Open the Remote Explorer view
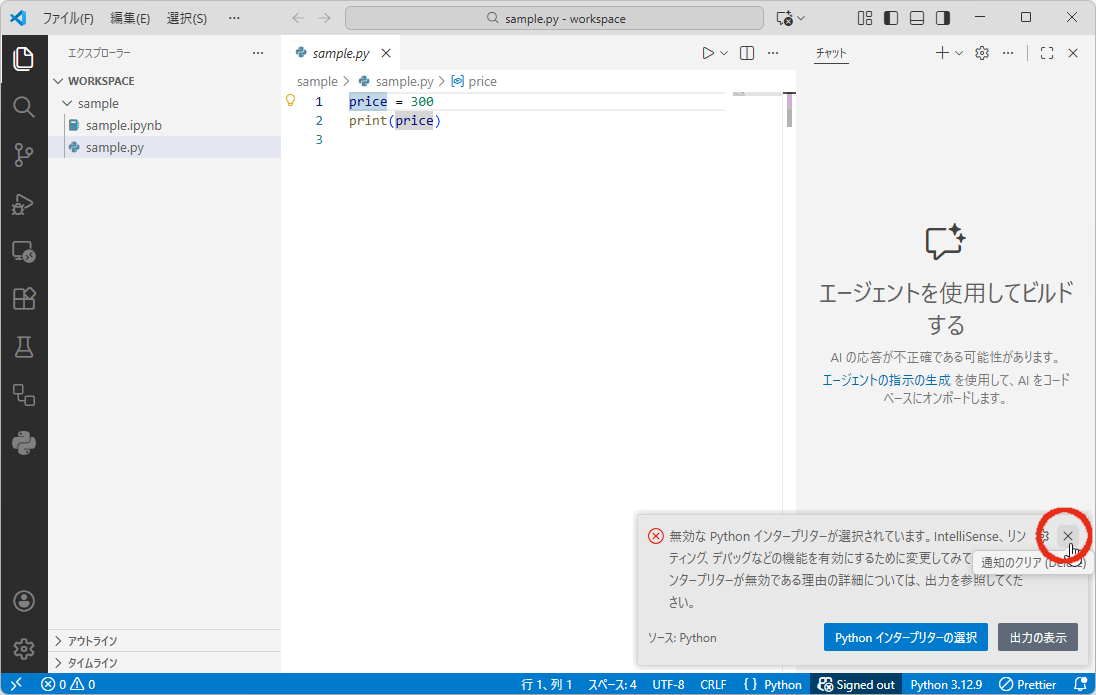The image size is (1096, 695). 24,252
